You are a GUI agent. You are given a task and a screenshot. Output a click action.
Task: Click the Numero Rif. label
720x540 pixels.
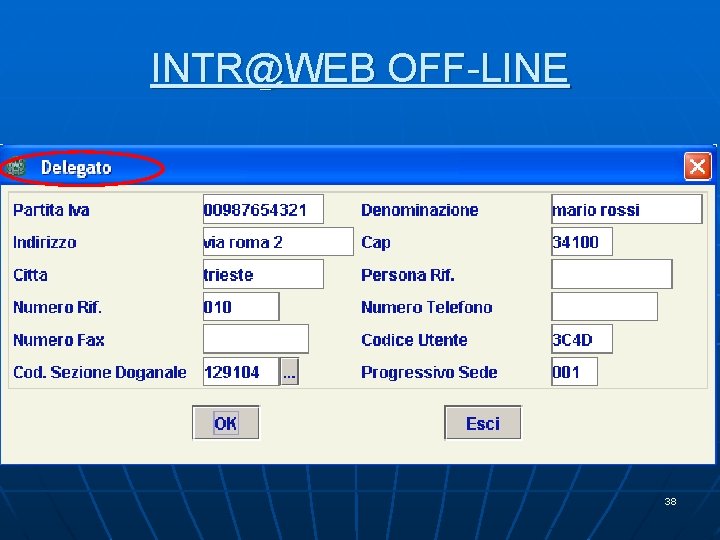click(x=57, y=307)
